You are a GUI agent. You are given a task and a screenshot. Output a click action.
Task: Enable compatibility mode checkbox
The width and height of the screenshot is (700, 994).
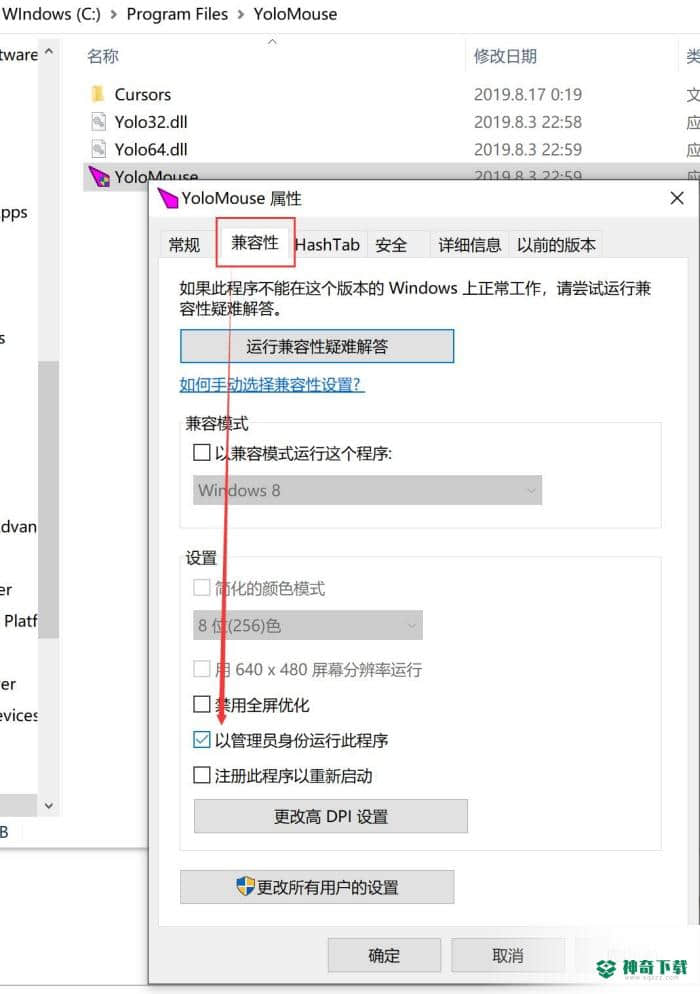click(x=202, y=453)
